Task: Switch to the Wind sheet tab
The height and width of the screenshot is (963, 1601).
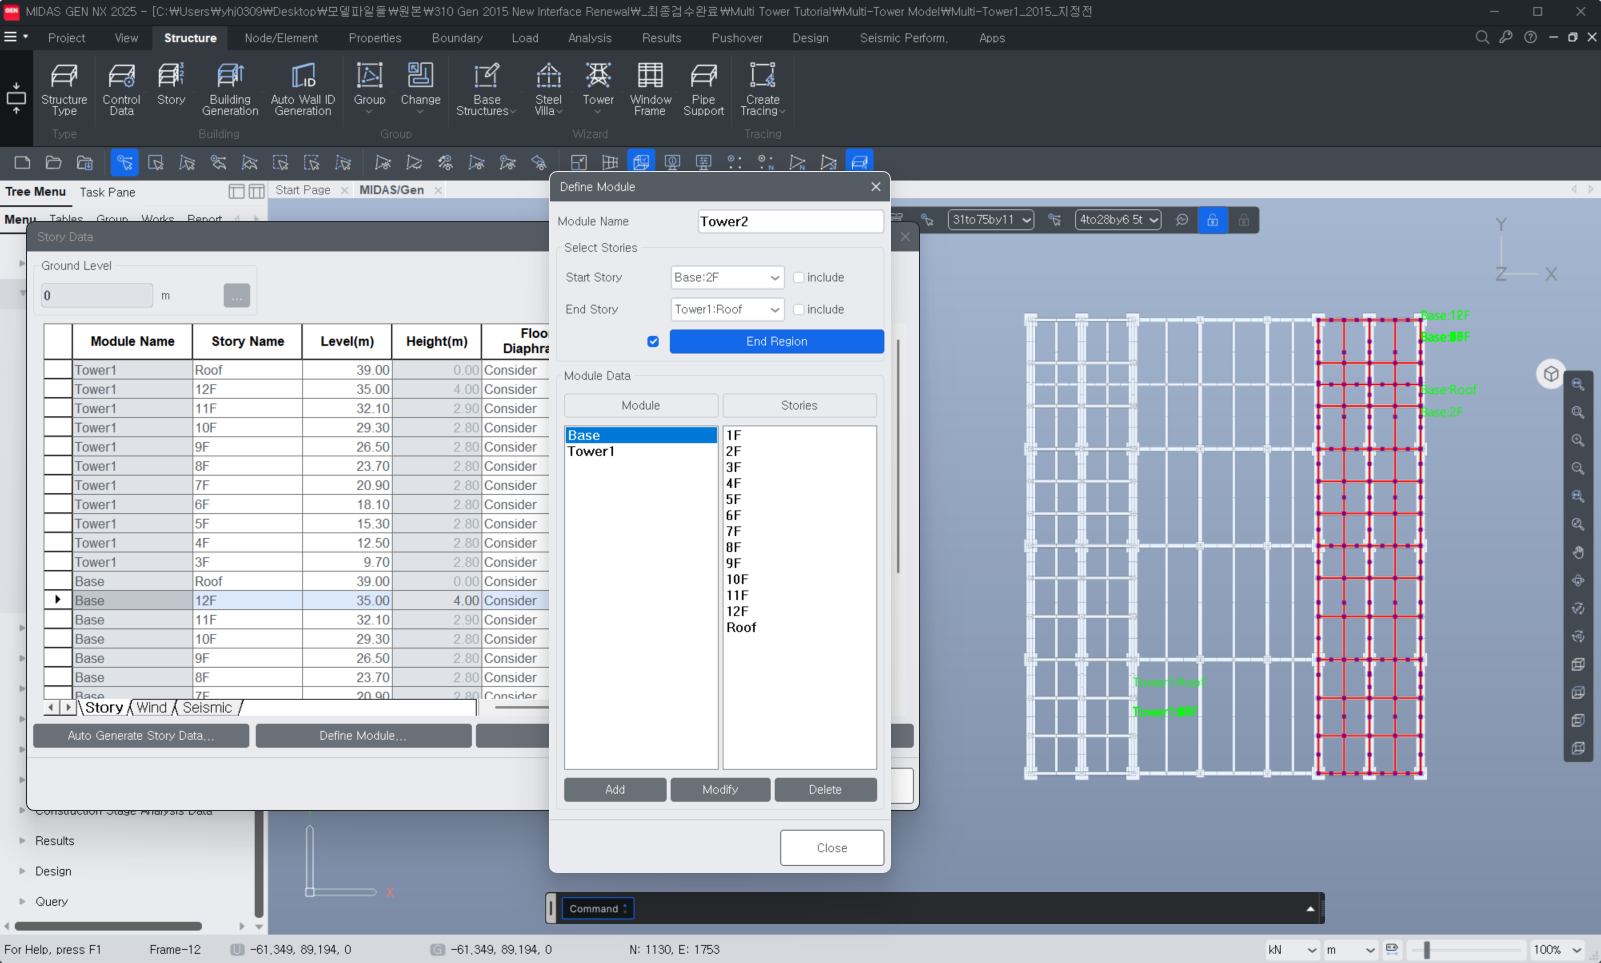Action: pyautogui.click(x=152, y=708)
